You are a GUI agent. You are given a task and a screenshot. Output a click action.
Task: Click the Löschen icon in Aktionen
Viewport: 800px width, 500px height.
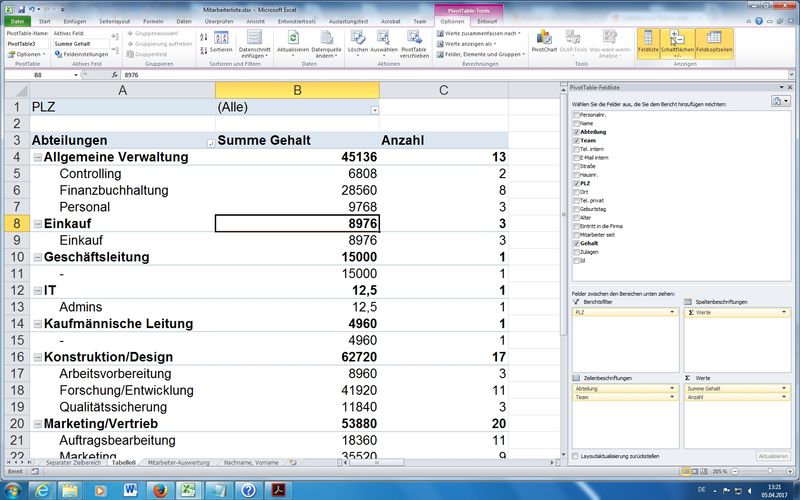coord(358,38)
